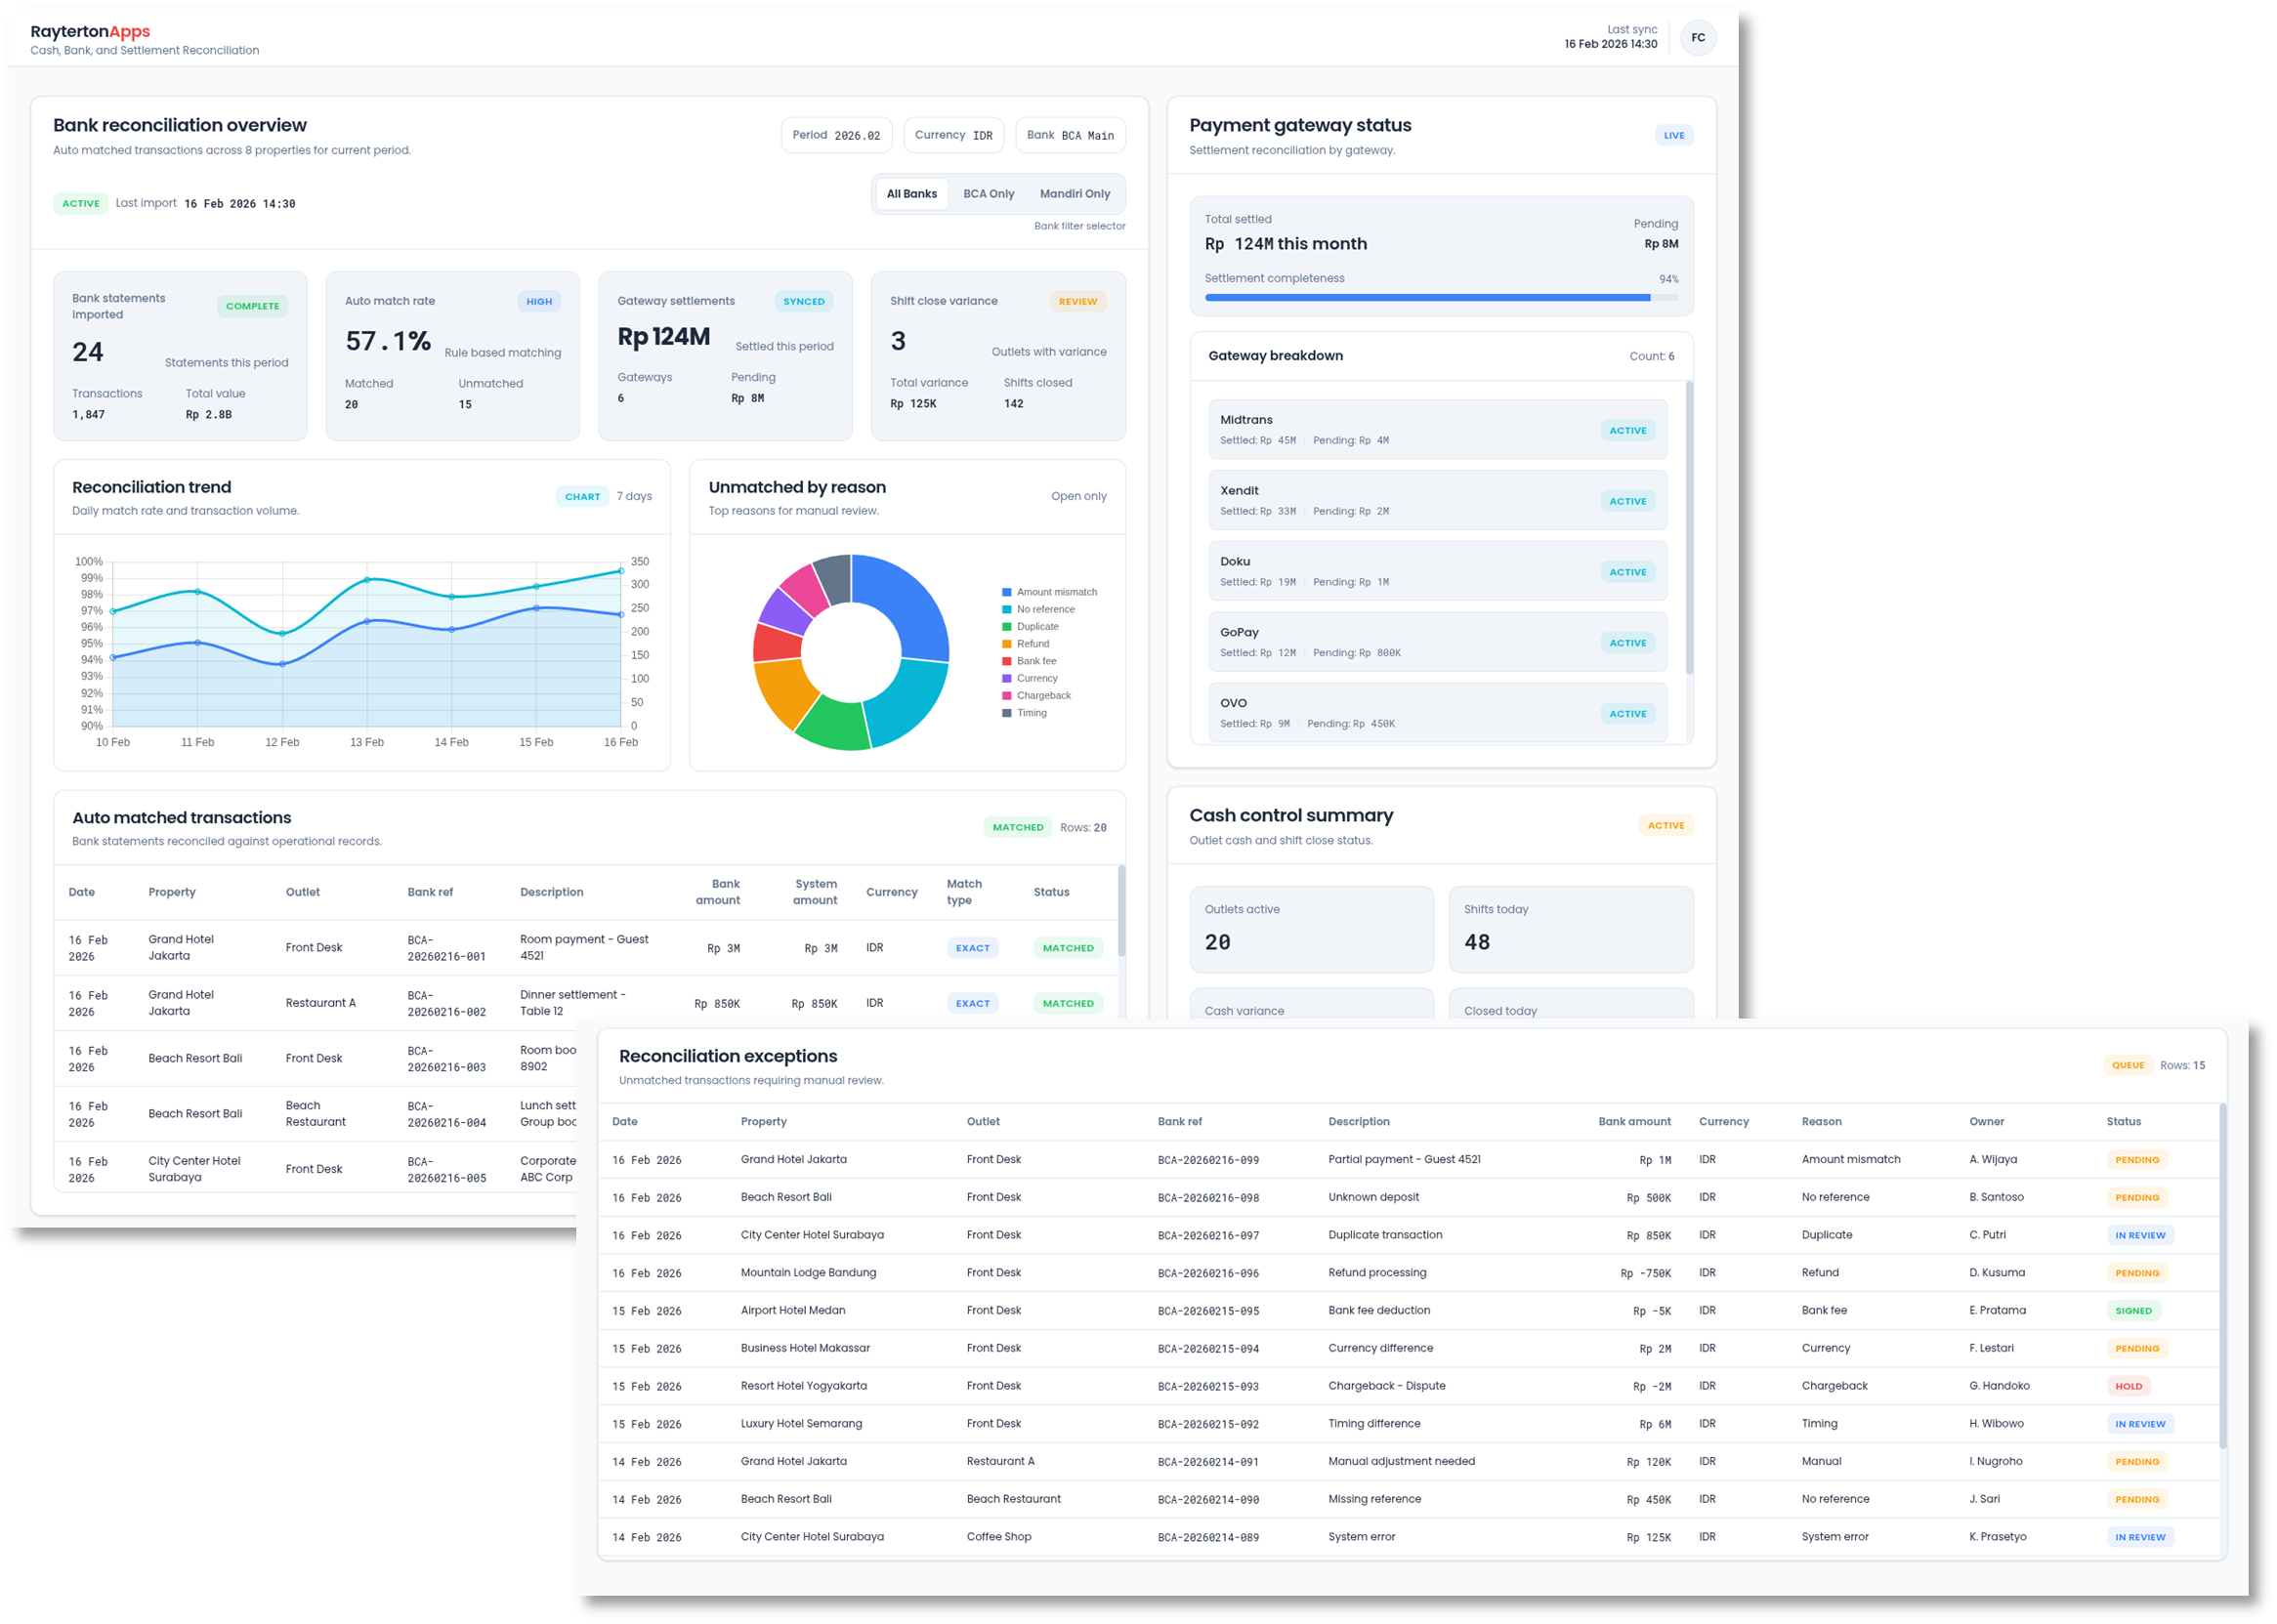Click the QUEUE badge on Reconciliation exceptions

click(2127, 1065)
